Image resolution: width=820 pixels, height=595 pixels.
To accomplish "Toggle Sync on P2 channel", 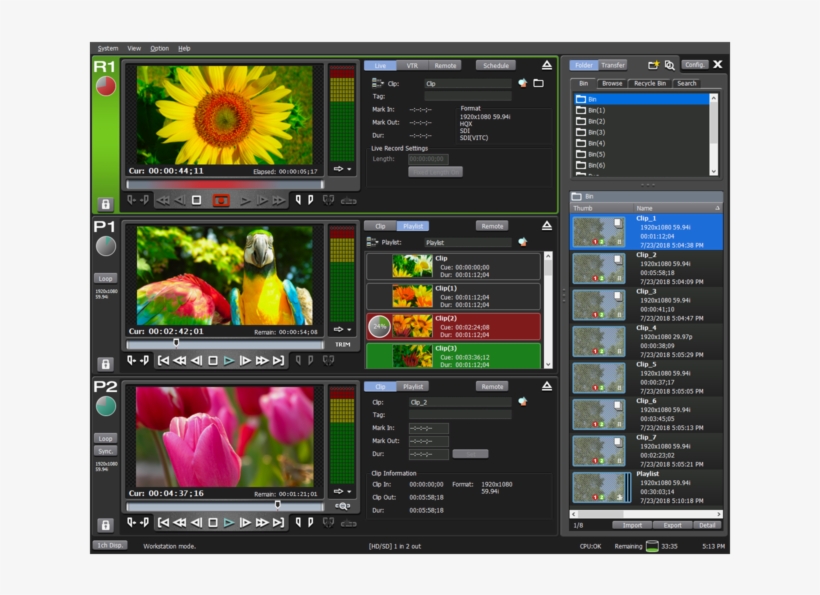I will [106, 451].
